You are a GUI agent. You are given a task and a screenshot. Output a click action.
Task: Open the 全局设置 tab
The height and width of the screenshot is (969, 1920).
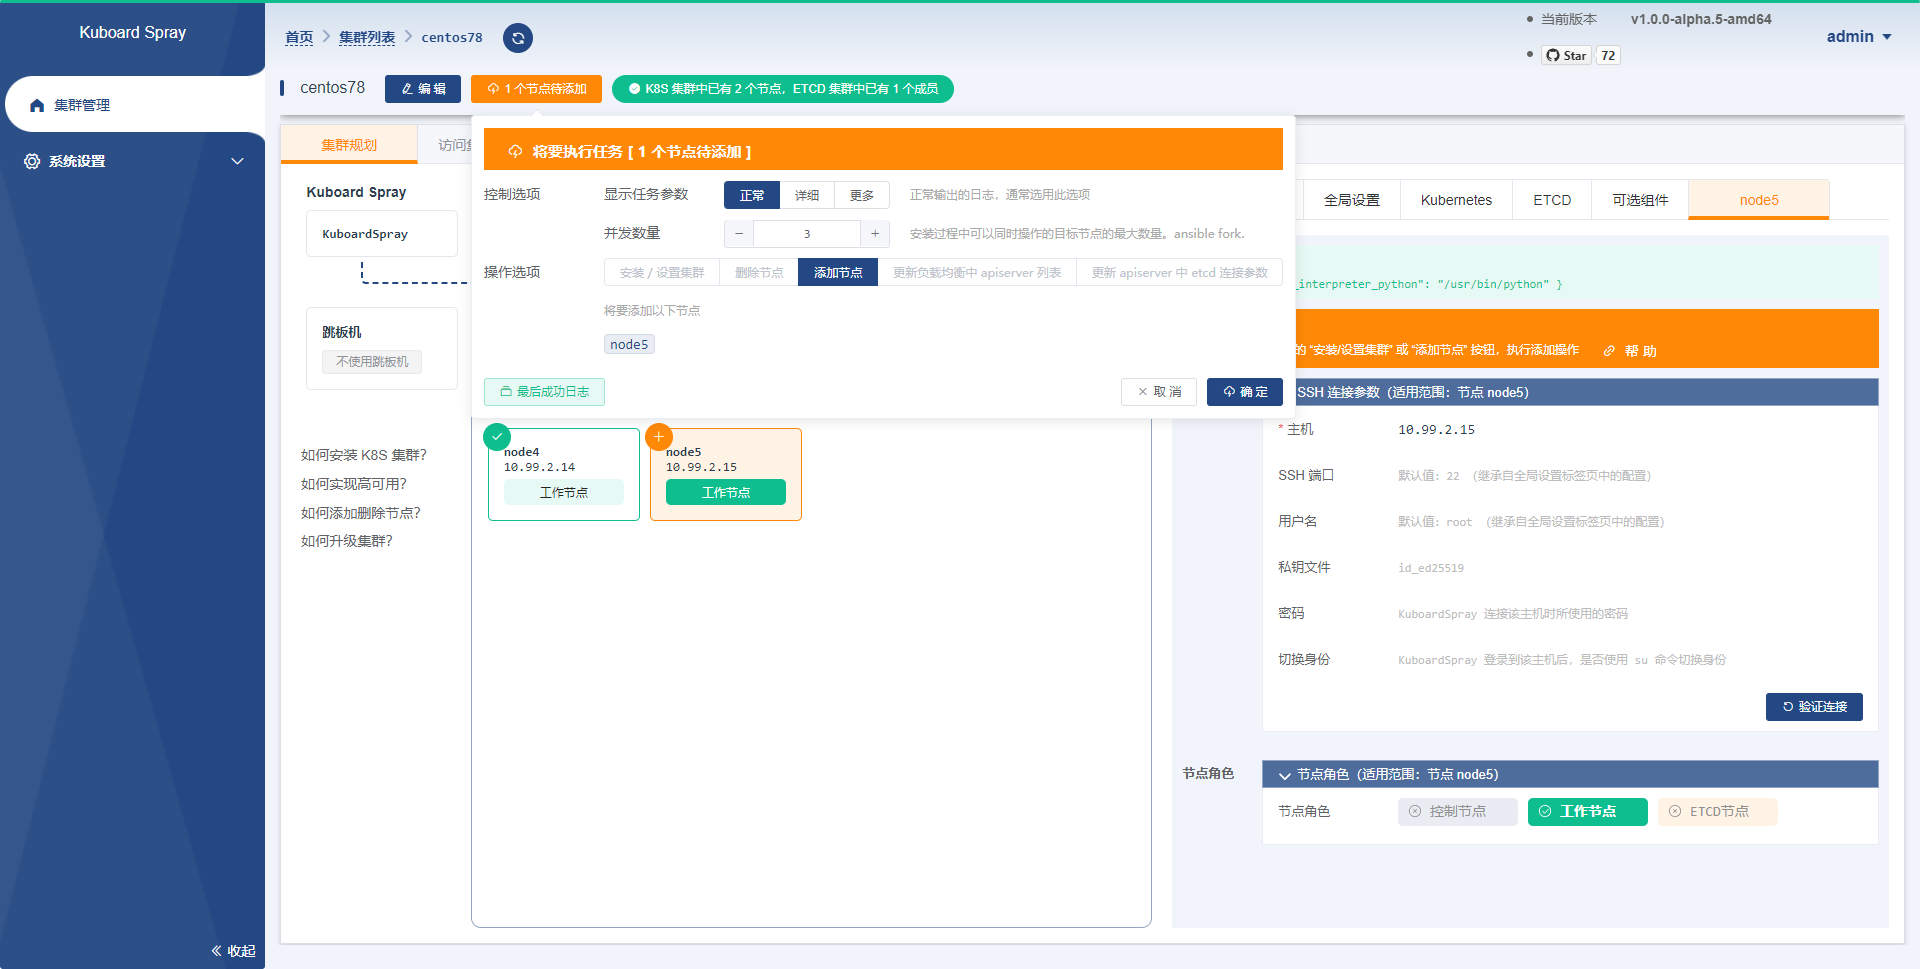(1352, 200)
